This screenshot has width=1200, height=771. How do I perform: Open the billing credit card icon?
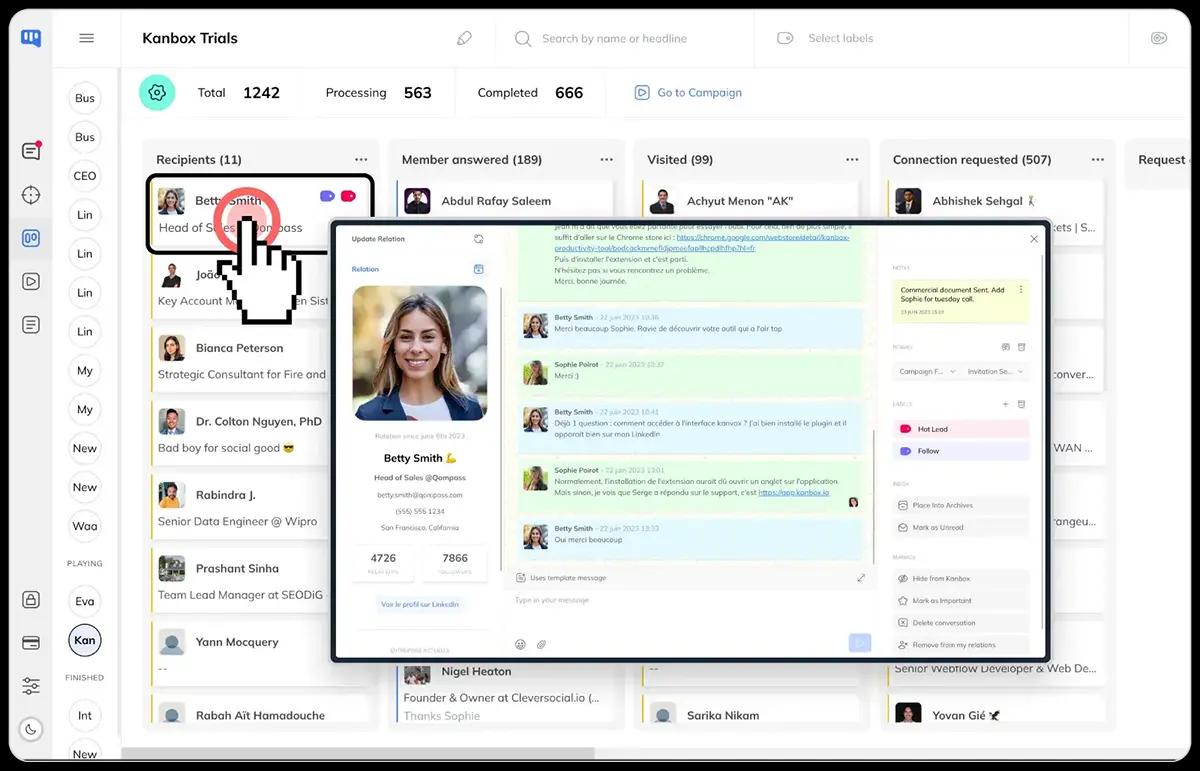tap(31, 643)
